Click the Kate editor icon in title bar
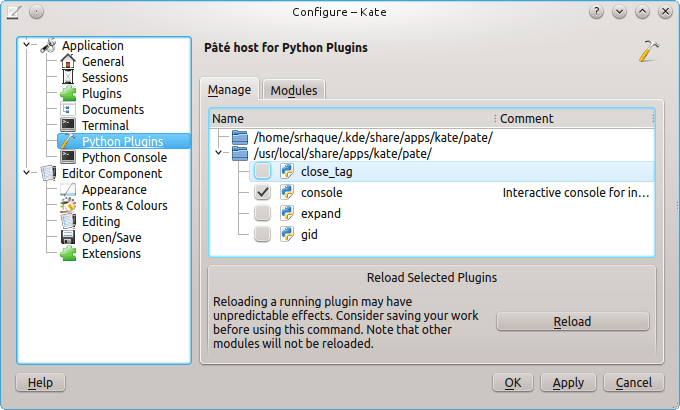The width and height of the screenshot is (680, 410). tap(14, 12)
